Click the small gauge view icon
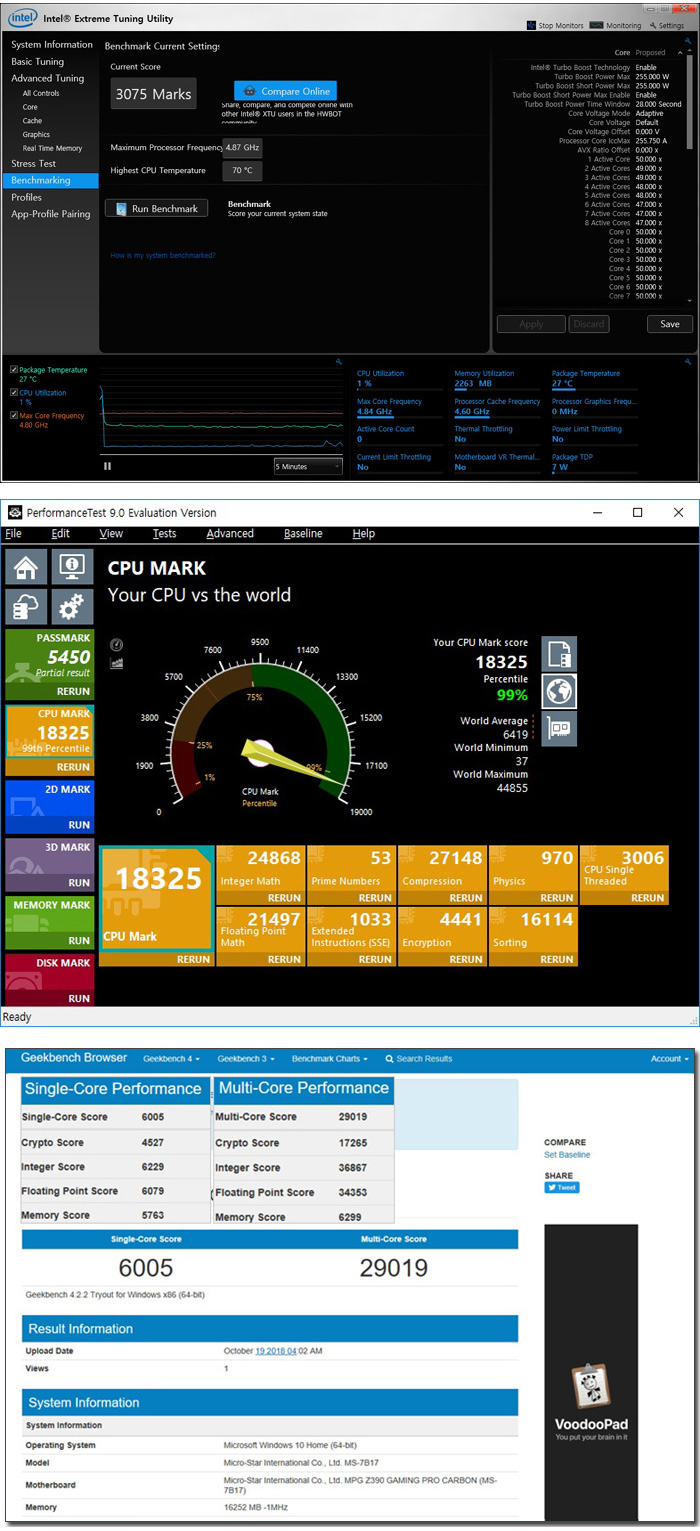The width and height of the screenshot is (700, 1531). pyautogui.click(x=117, y=645)
